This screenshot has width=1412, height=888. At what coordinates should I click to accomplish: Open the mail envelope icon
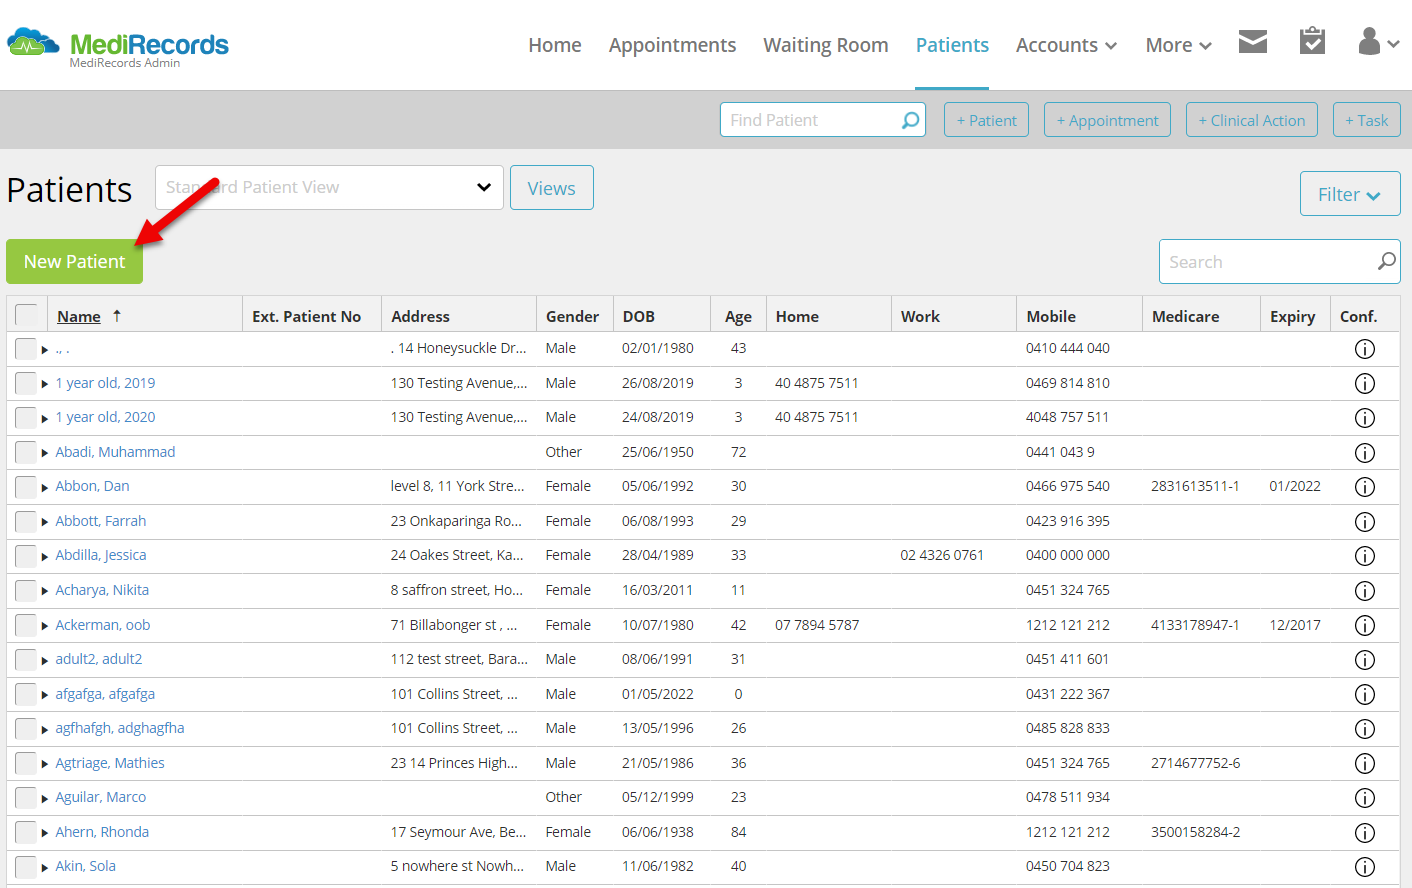[x=1253, y=41]
